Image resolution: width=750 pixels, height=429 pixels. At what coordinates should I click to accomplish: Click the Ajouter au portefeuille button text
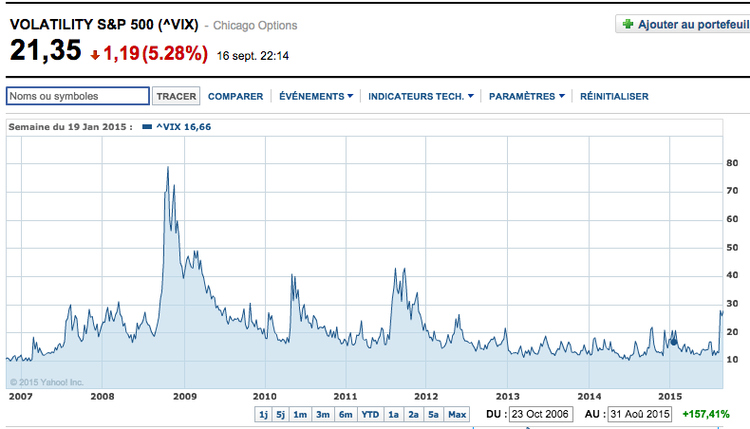point(694,24)
